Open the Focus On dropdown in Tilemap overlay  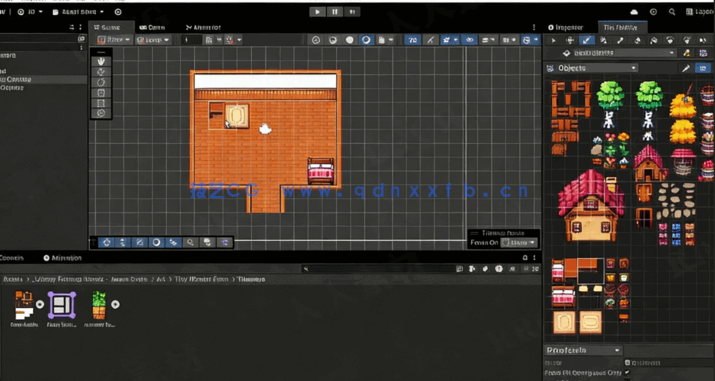519,242
